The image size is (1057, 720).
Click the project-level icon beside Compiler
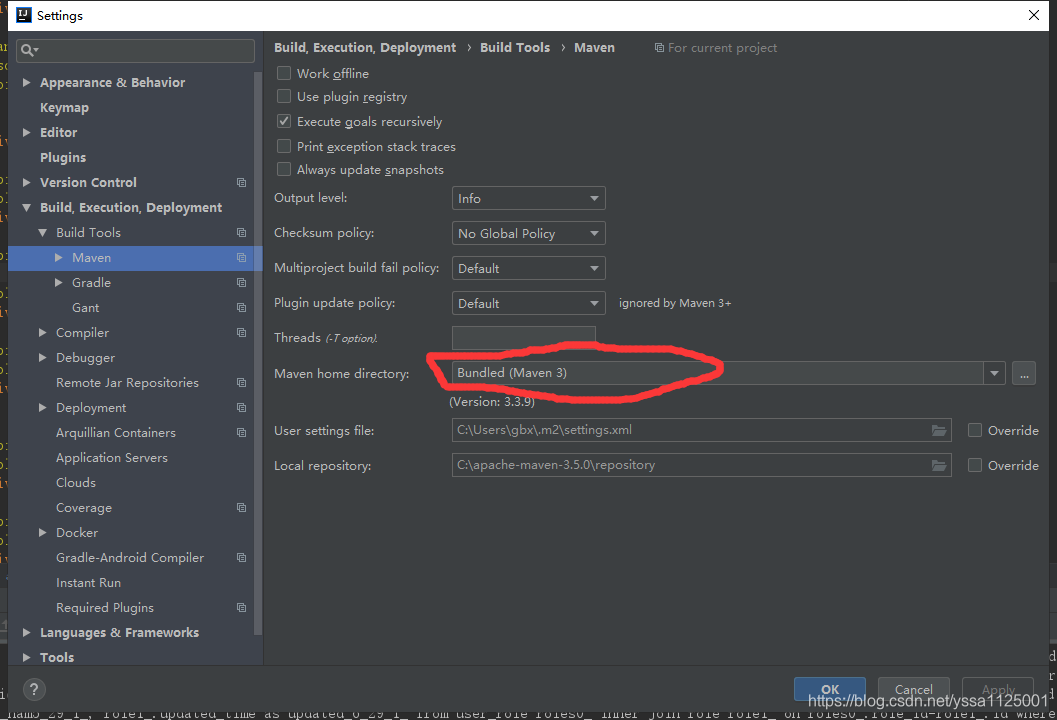(241, 332)
